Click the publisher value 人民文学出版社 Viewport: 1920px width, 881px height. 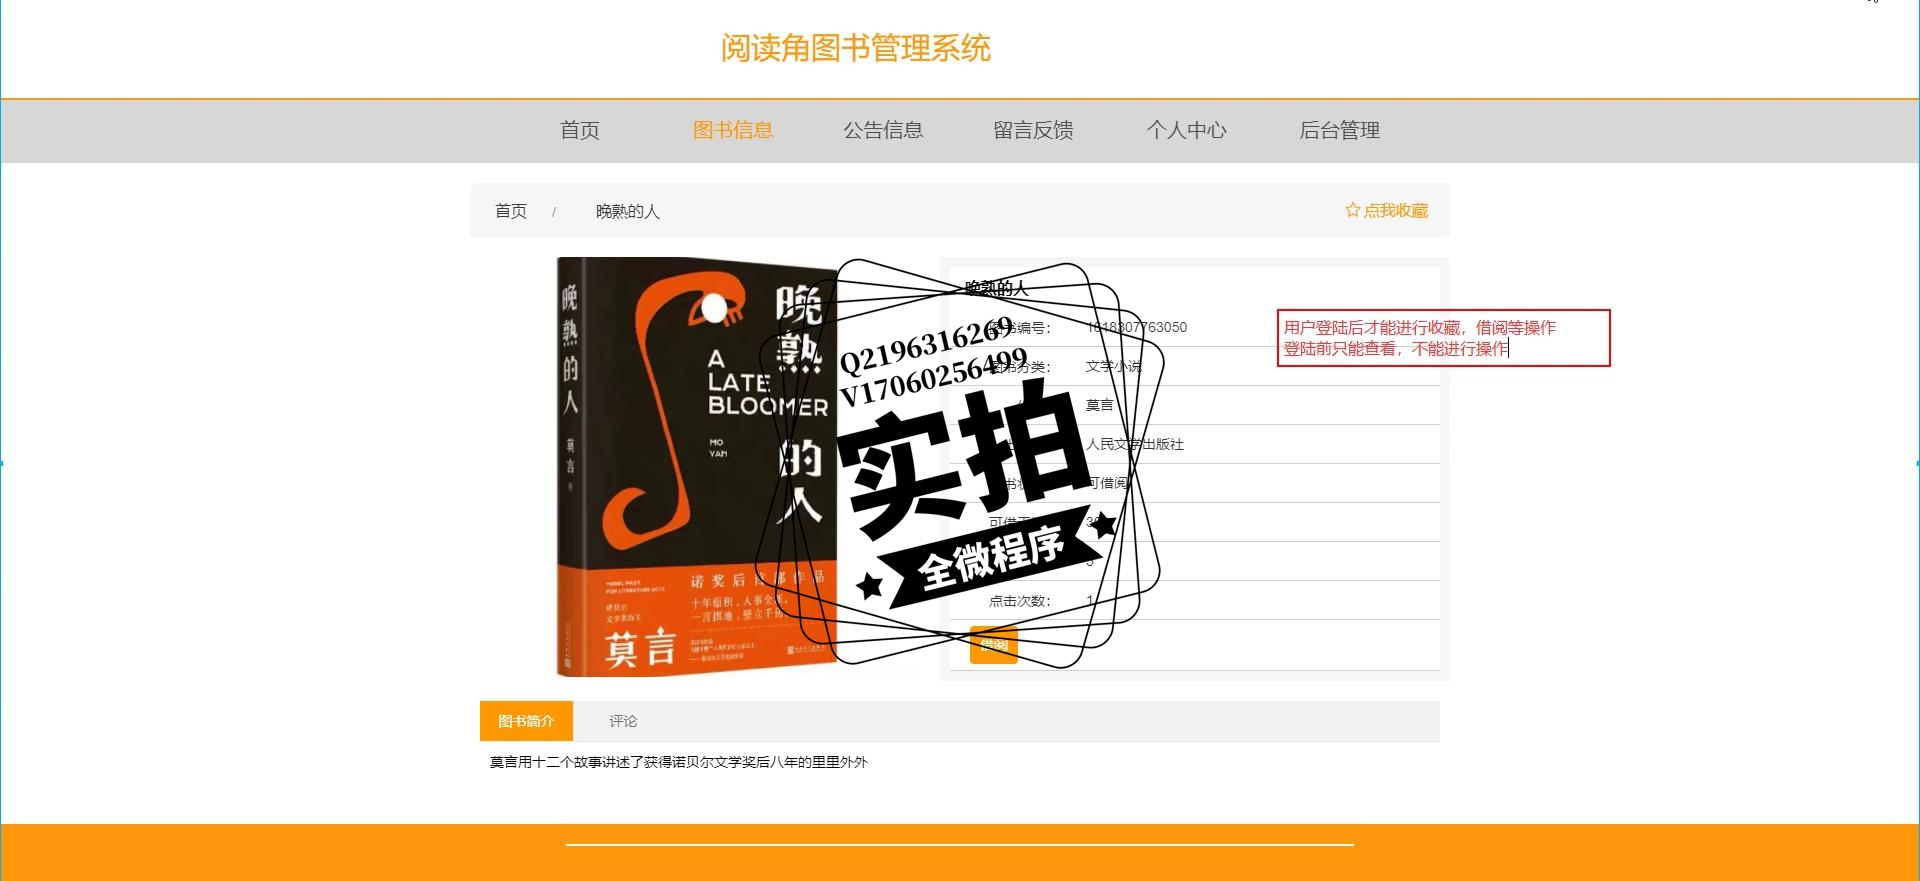pos(1135,444)
